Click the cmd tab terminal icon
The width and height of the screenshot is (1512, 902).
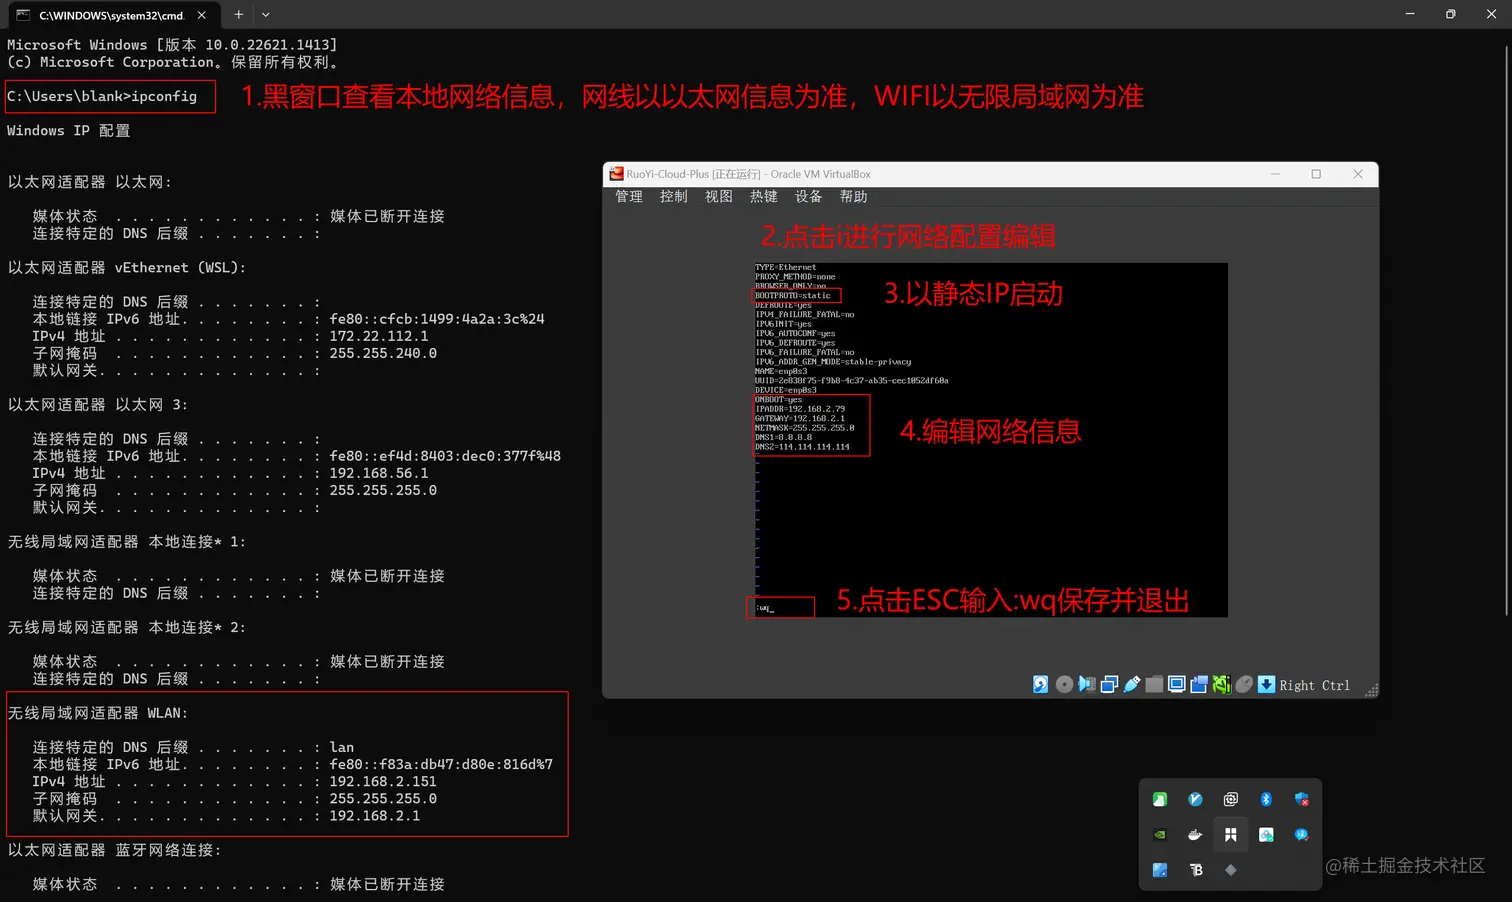(23, 15)
